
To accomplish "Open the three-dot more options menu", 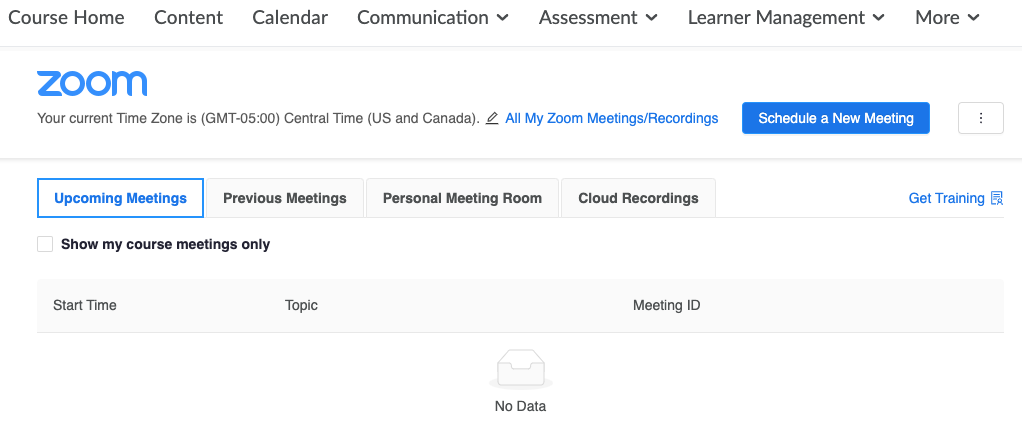I will (x=980, y=118).
